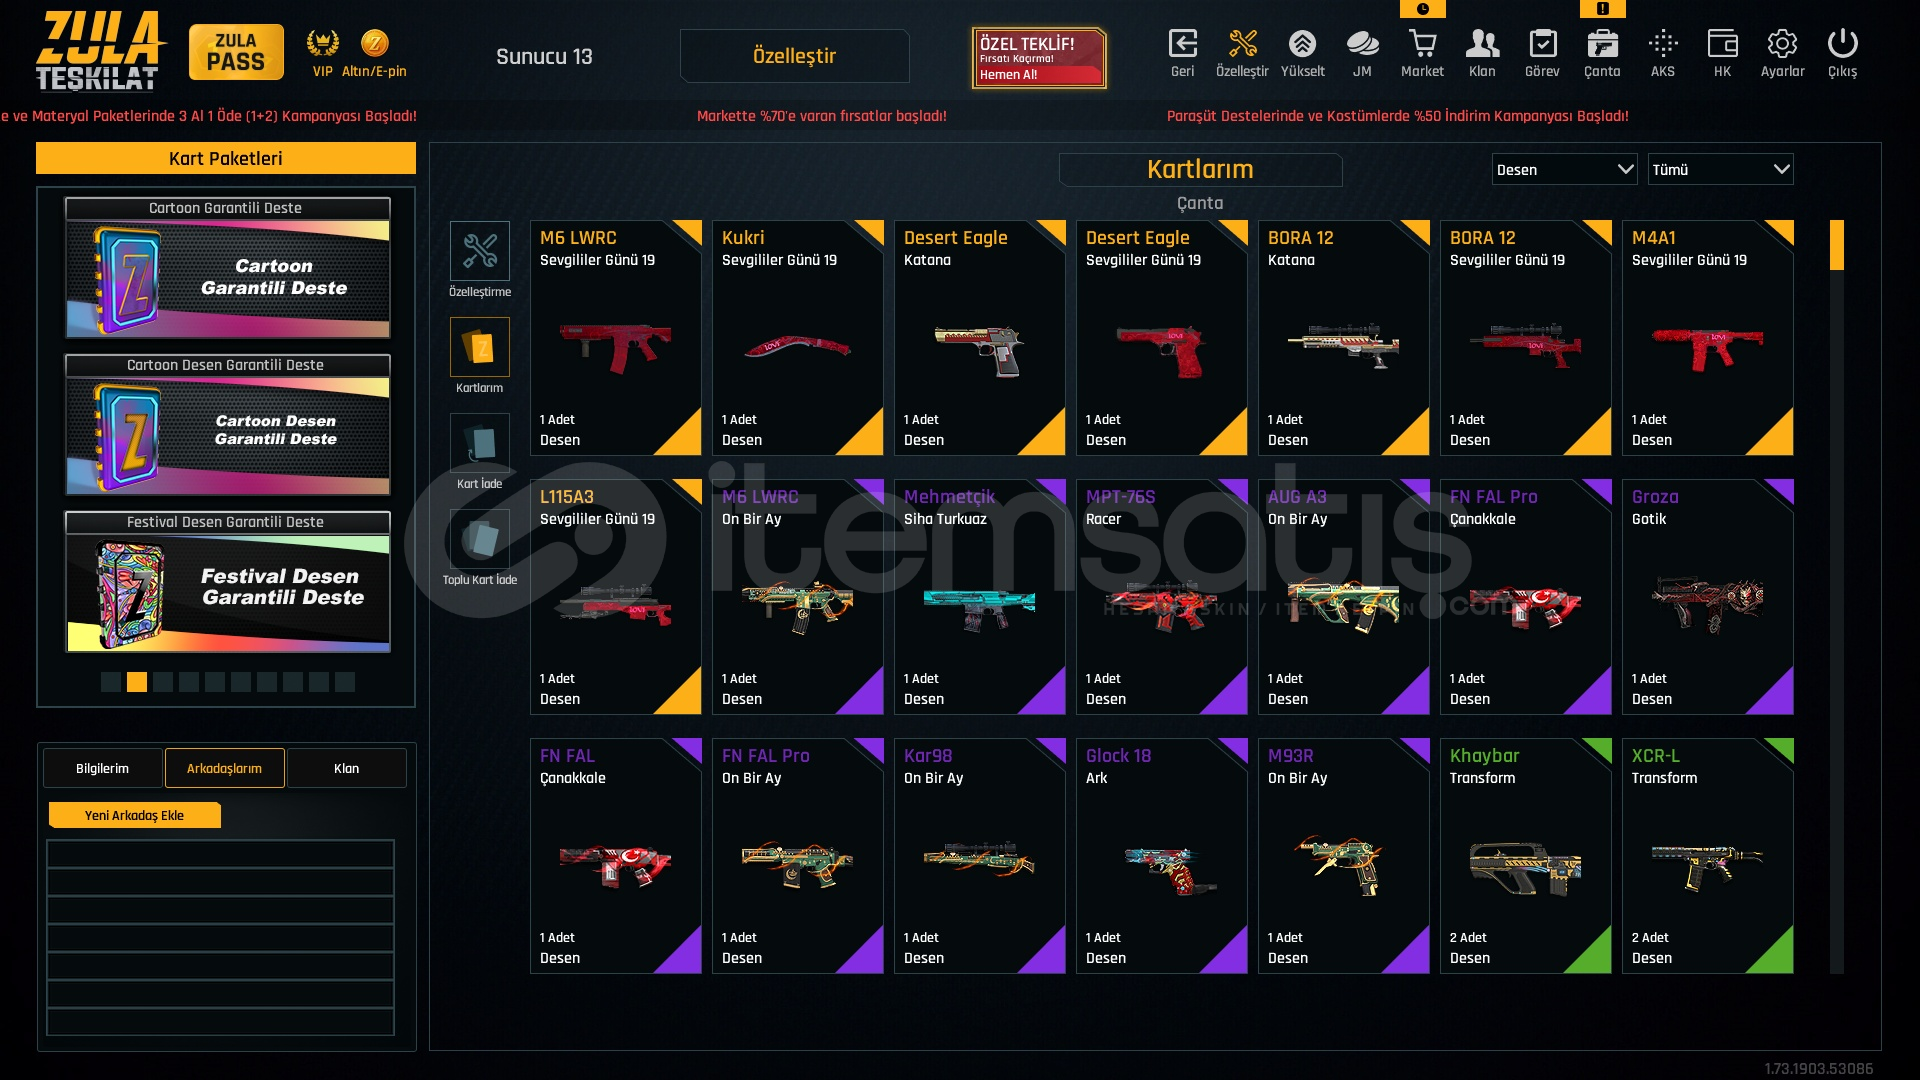This screenshot has width=1920, height=1080.
Task: Select the third card pack page indicator
Action: (x=163, y=682)
